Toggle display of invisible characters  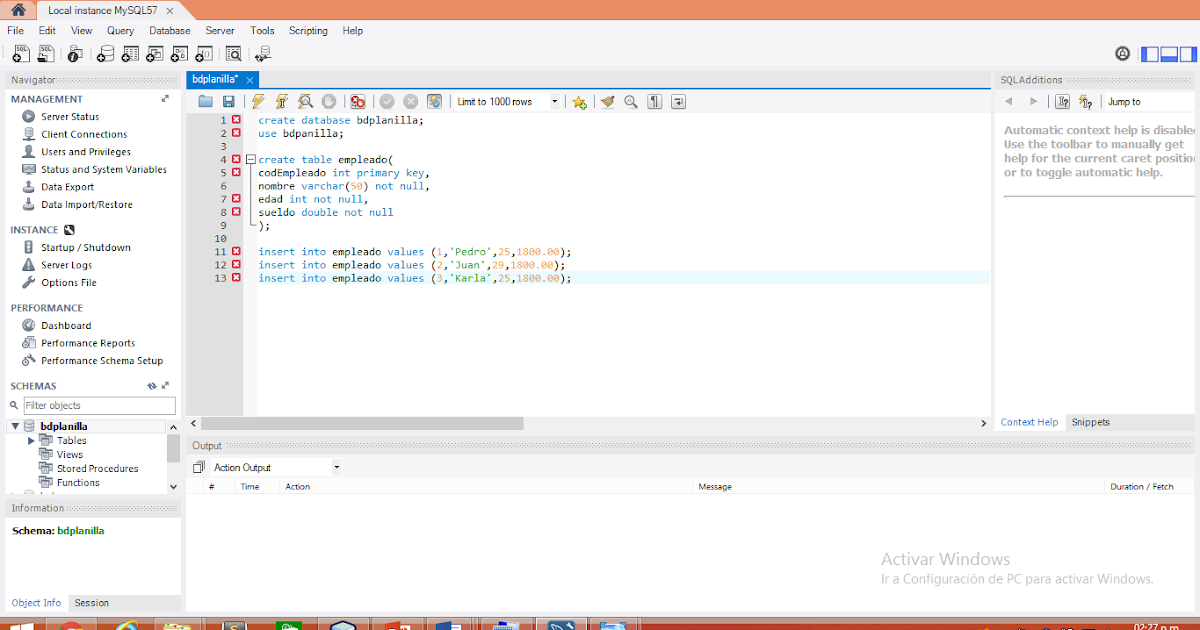[x=652, y=101]
